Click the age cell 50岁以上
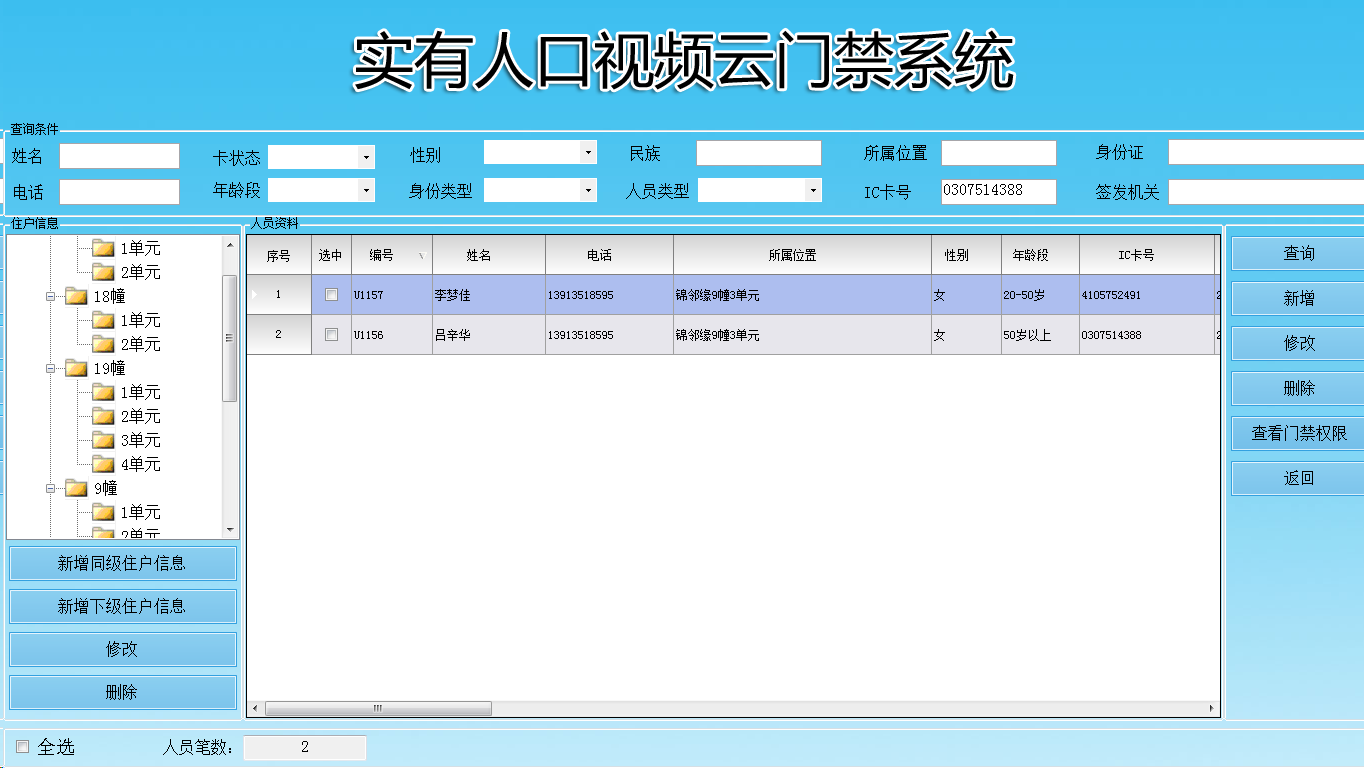Viewport: 1364px width, 768px height. click(1040, 335)
